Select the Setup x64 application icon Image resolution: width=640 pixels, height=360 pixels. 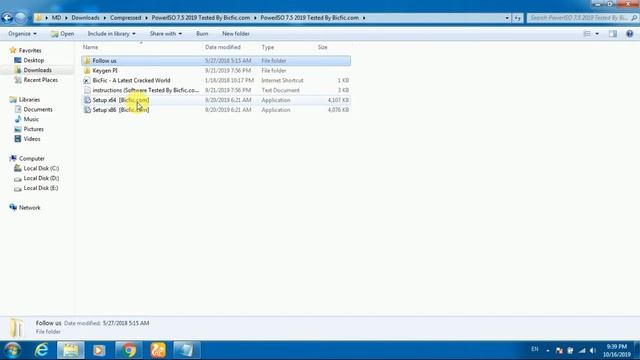[x=87, y=100]
